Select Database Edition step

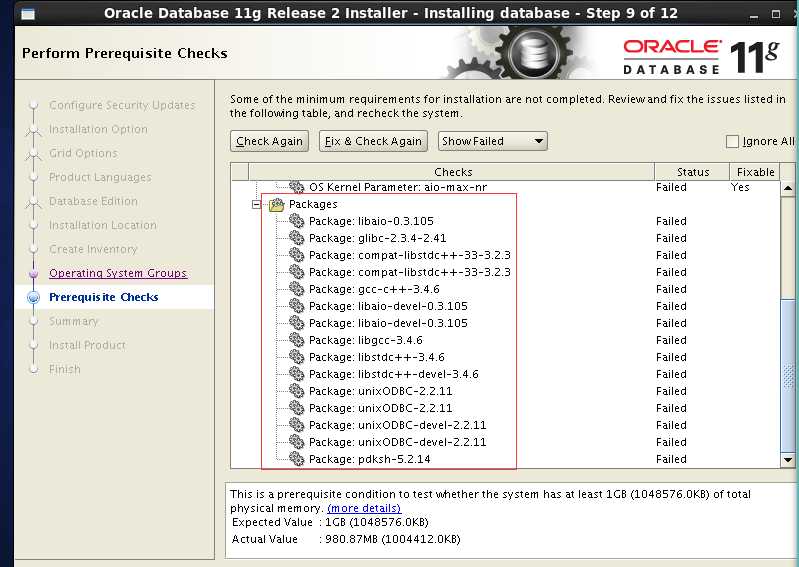[x=93, y=201]
